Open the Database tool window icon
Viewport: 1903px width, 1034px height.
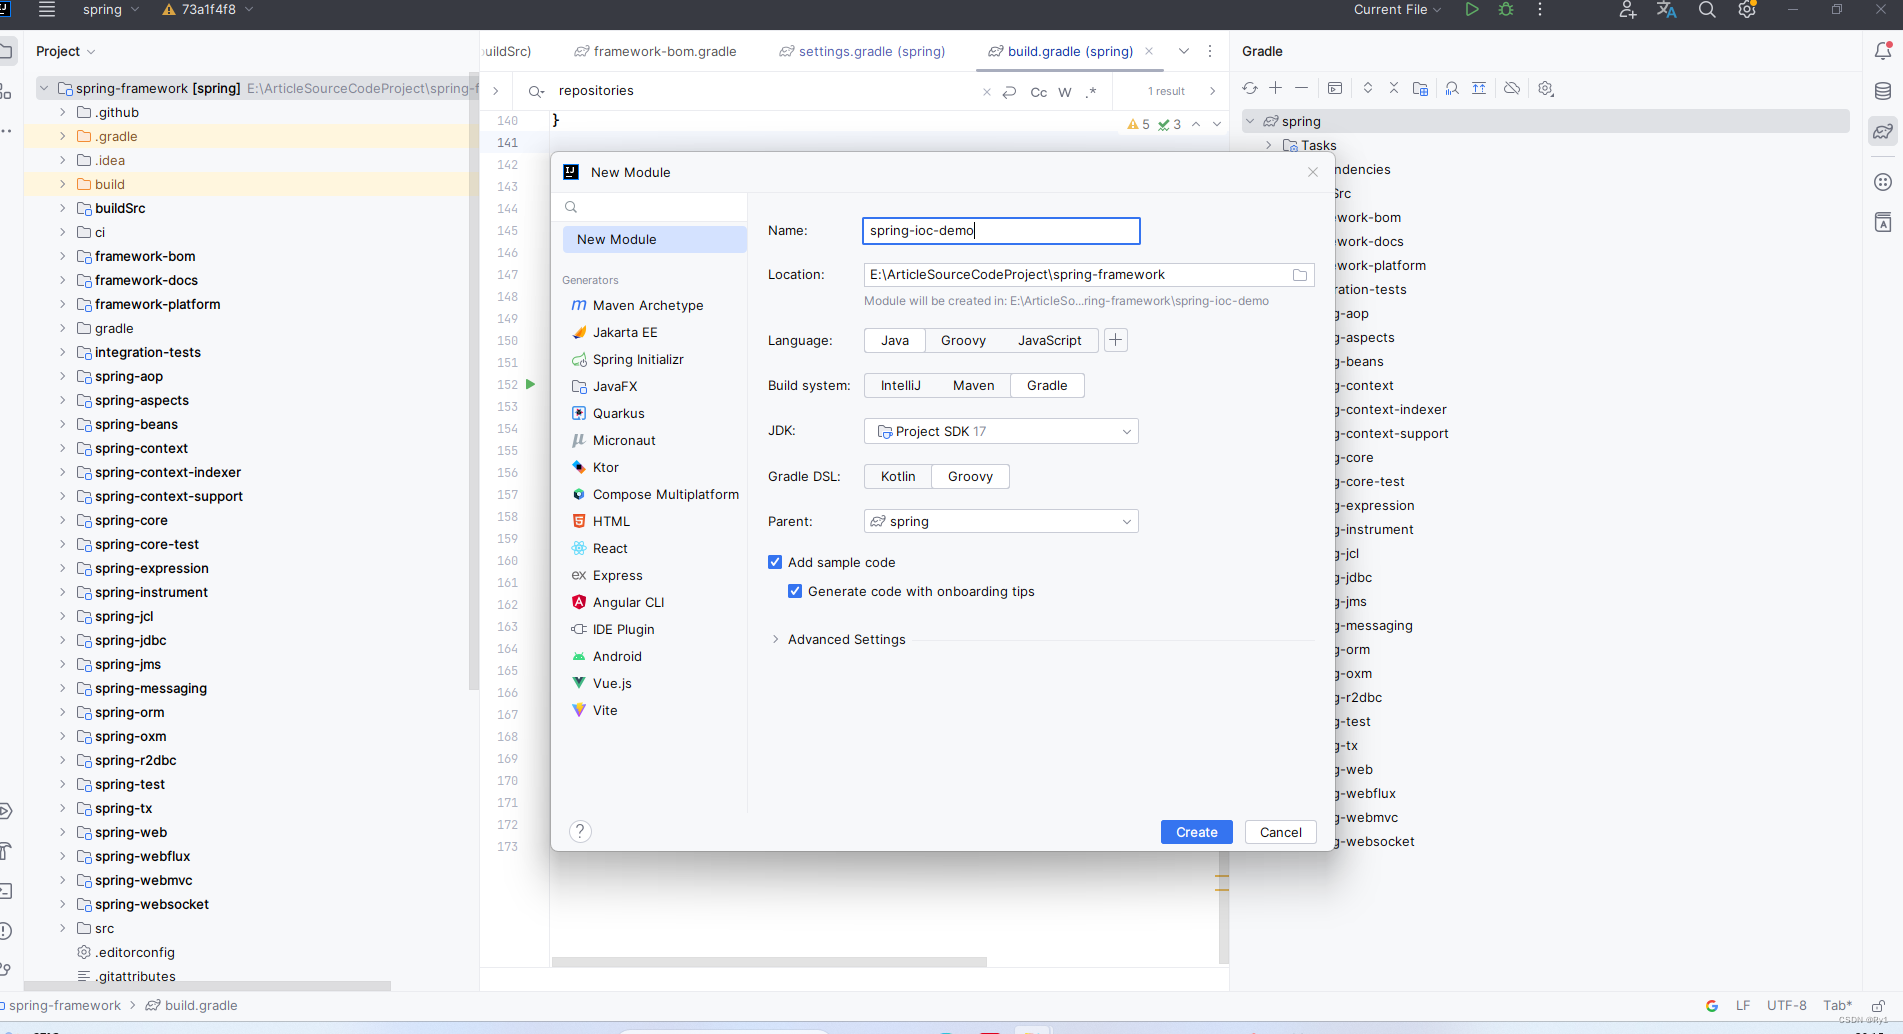click(x=1883, y=91)
